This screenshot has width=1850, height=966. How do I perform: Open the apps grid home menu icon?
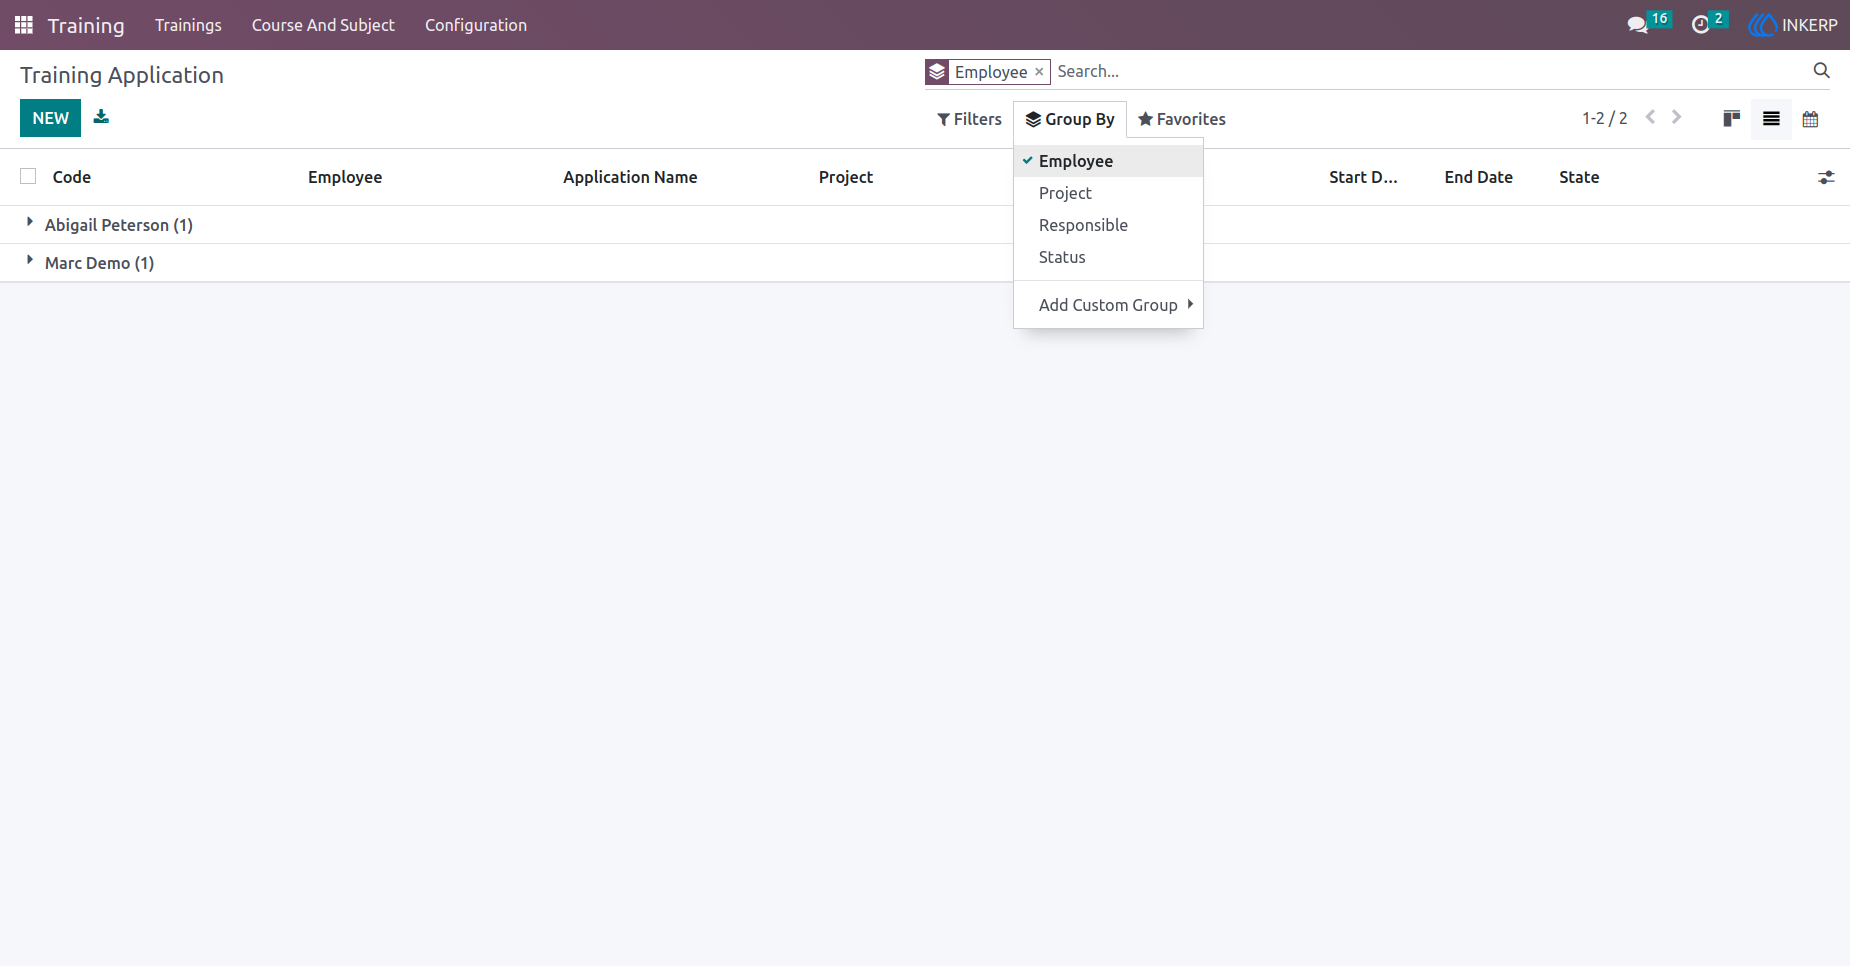pos(24,25)
